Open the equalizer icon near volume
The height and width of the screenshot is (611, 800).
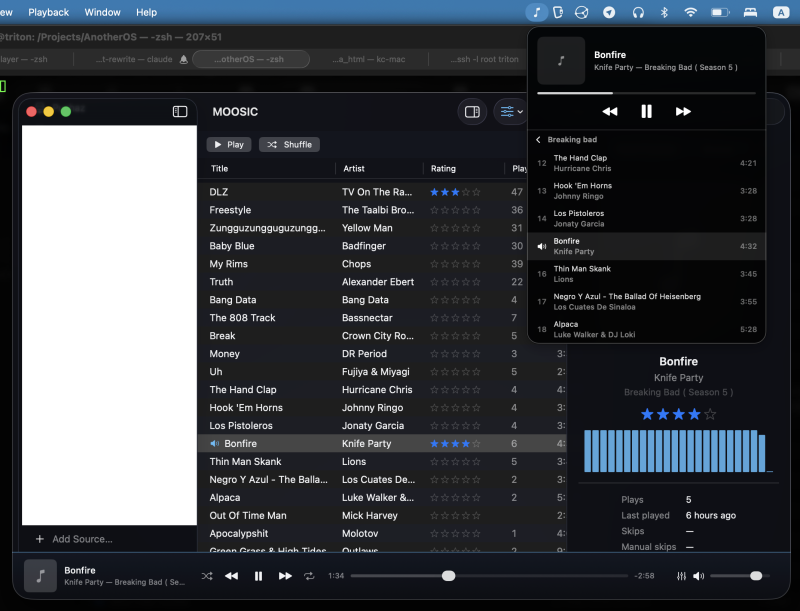point(681,576)
